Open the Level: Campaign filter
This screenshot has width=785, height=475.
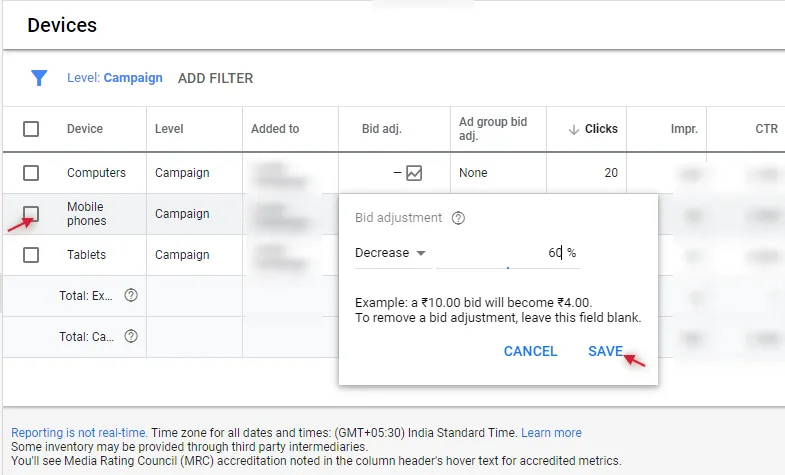[x=115, y=78]
